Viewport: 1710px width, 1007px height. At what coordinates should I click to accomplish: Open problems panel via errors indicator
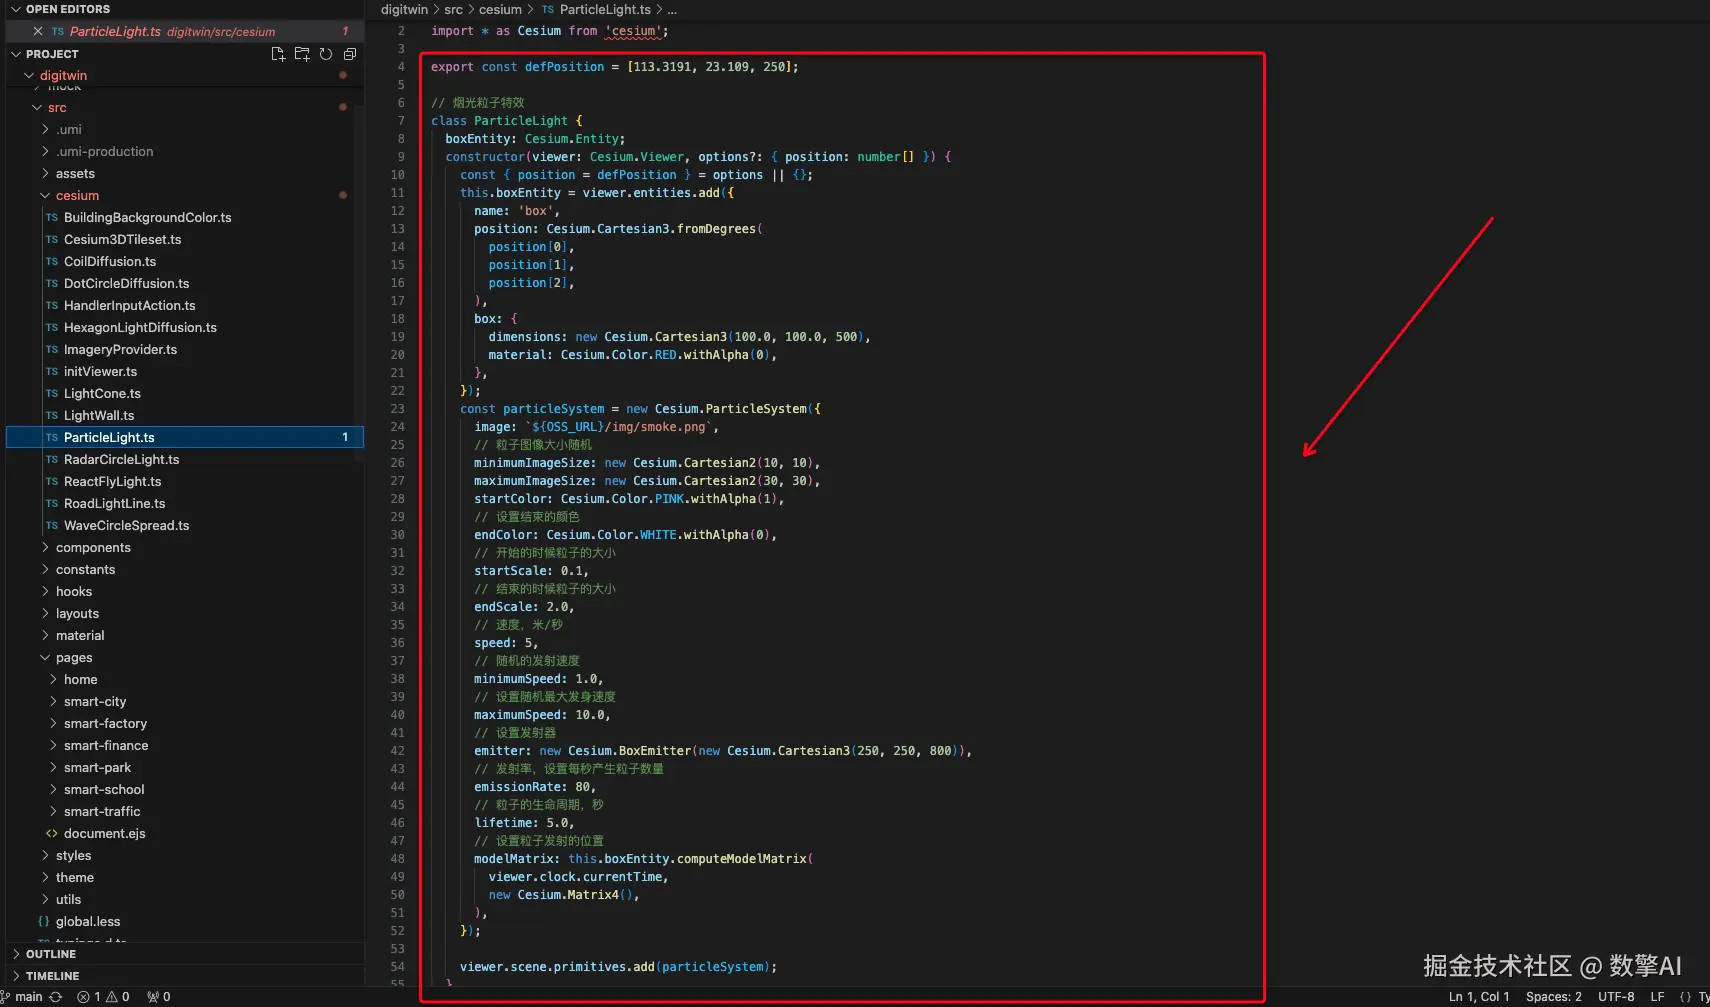pyautogui.click(x=104, y=997)
